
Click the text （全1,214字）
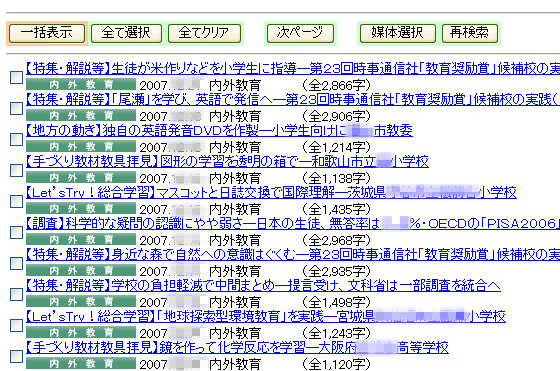[x=336, y=147]
